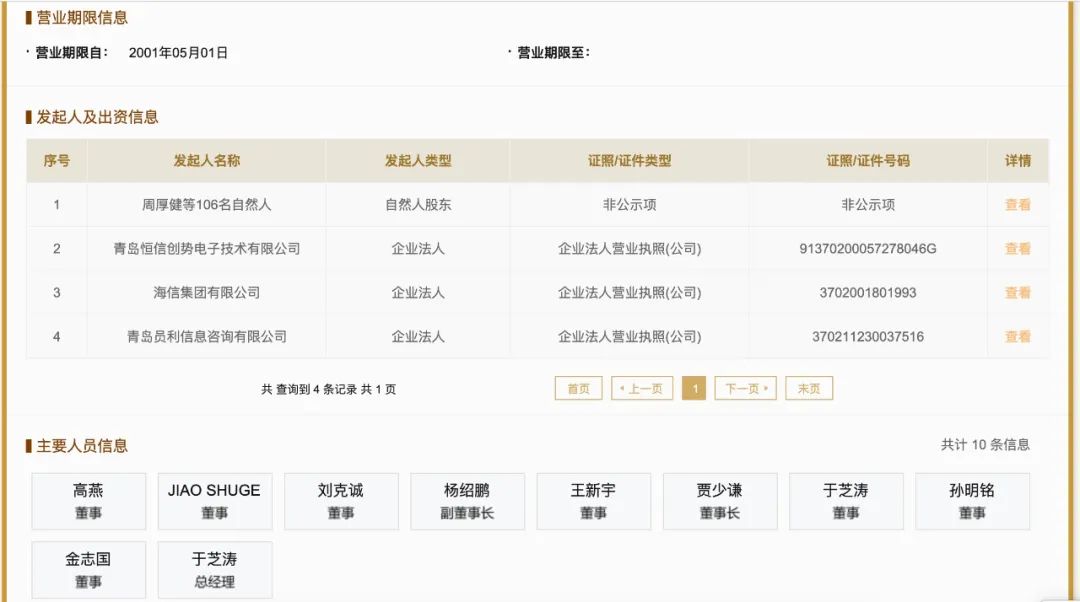The height and width of the screenshot is (602, 1080).
Task: Click 于芝涛 director card
Action: pyautogui.click(x=846, y=500)
